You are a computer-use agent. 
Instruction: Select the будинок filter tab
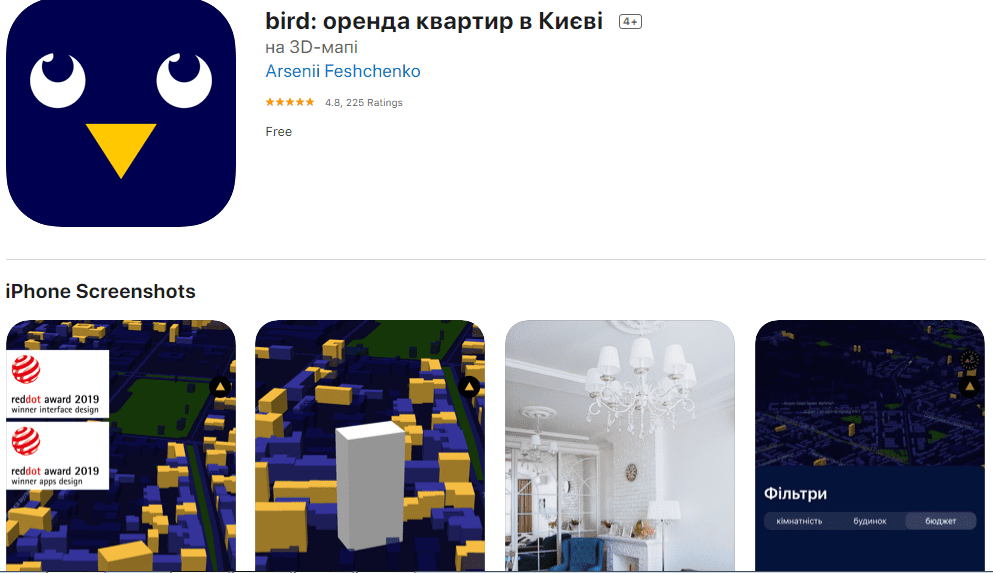(870, 521)
